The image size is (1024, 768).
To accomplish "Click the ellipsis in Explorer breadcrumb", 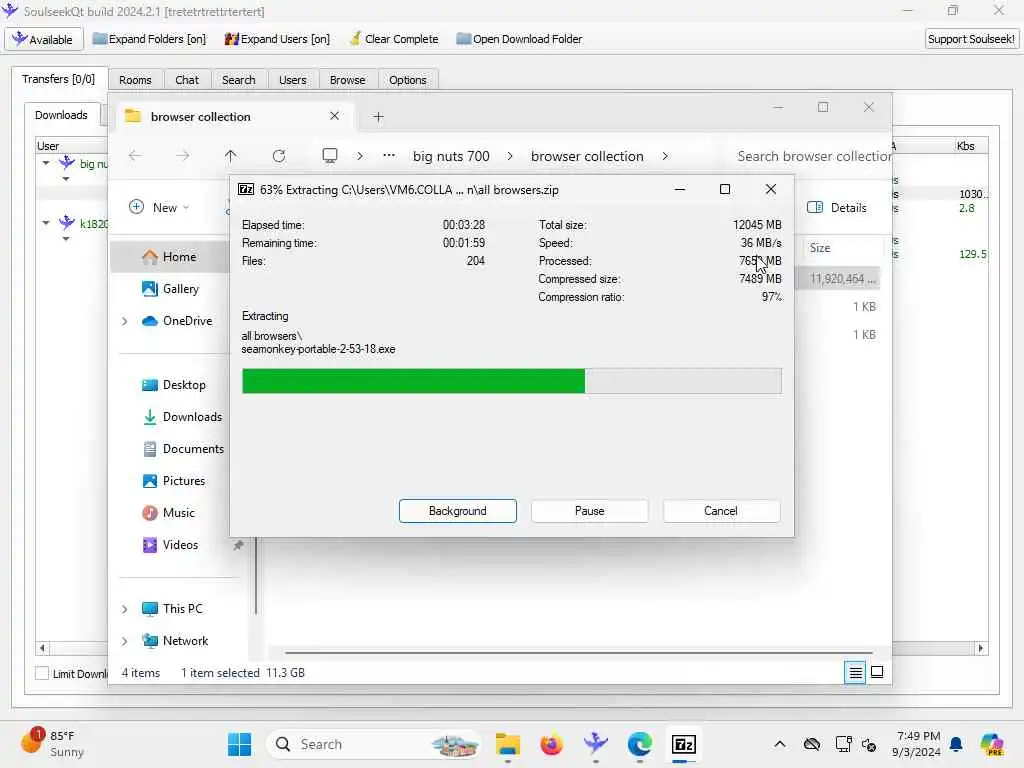I will [389, 156].
